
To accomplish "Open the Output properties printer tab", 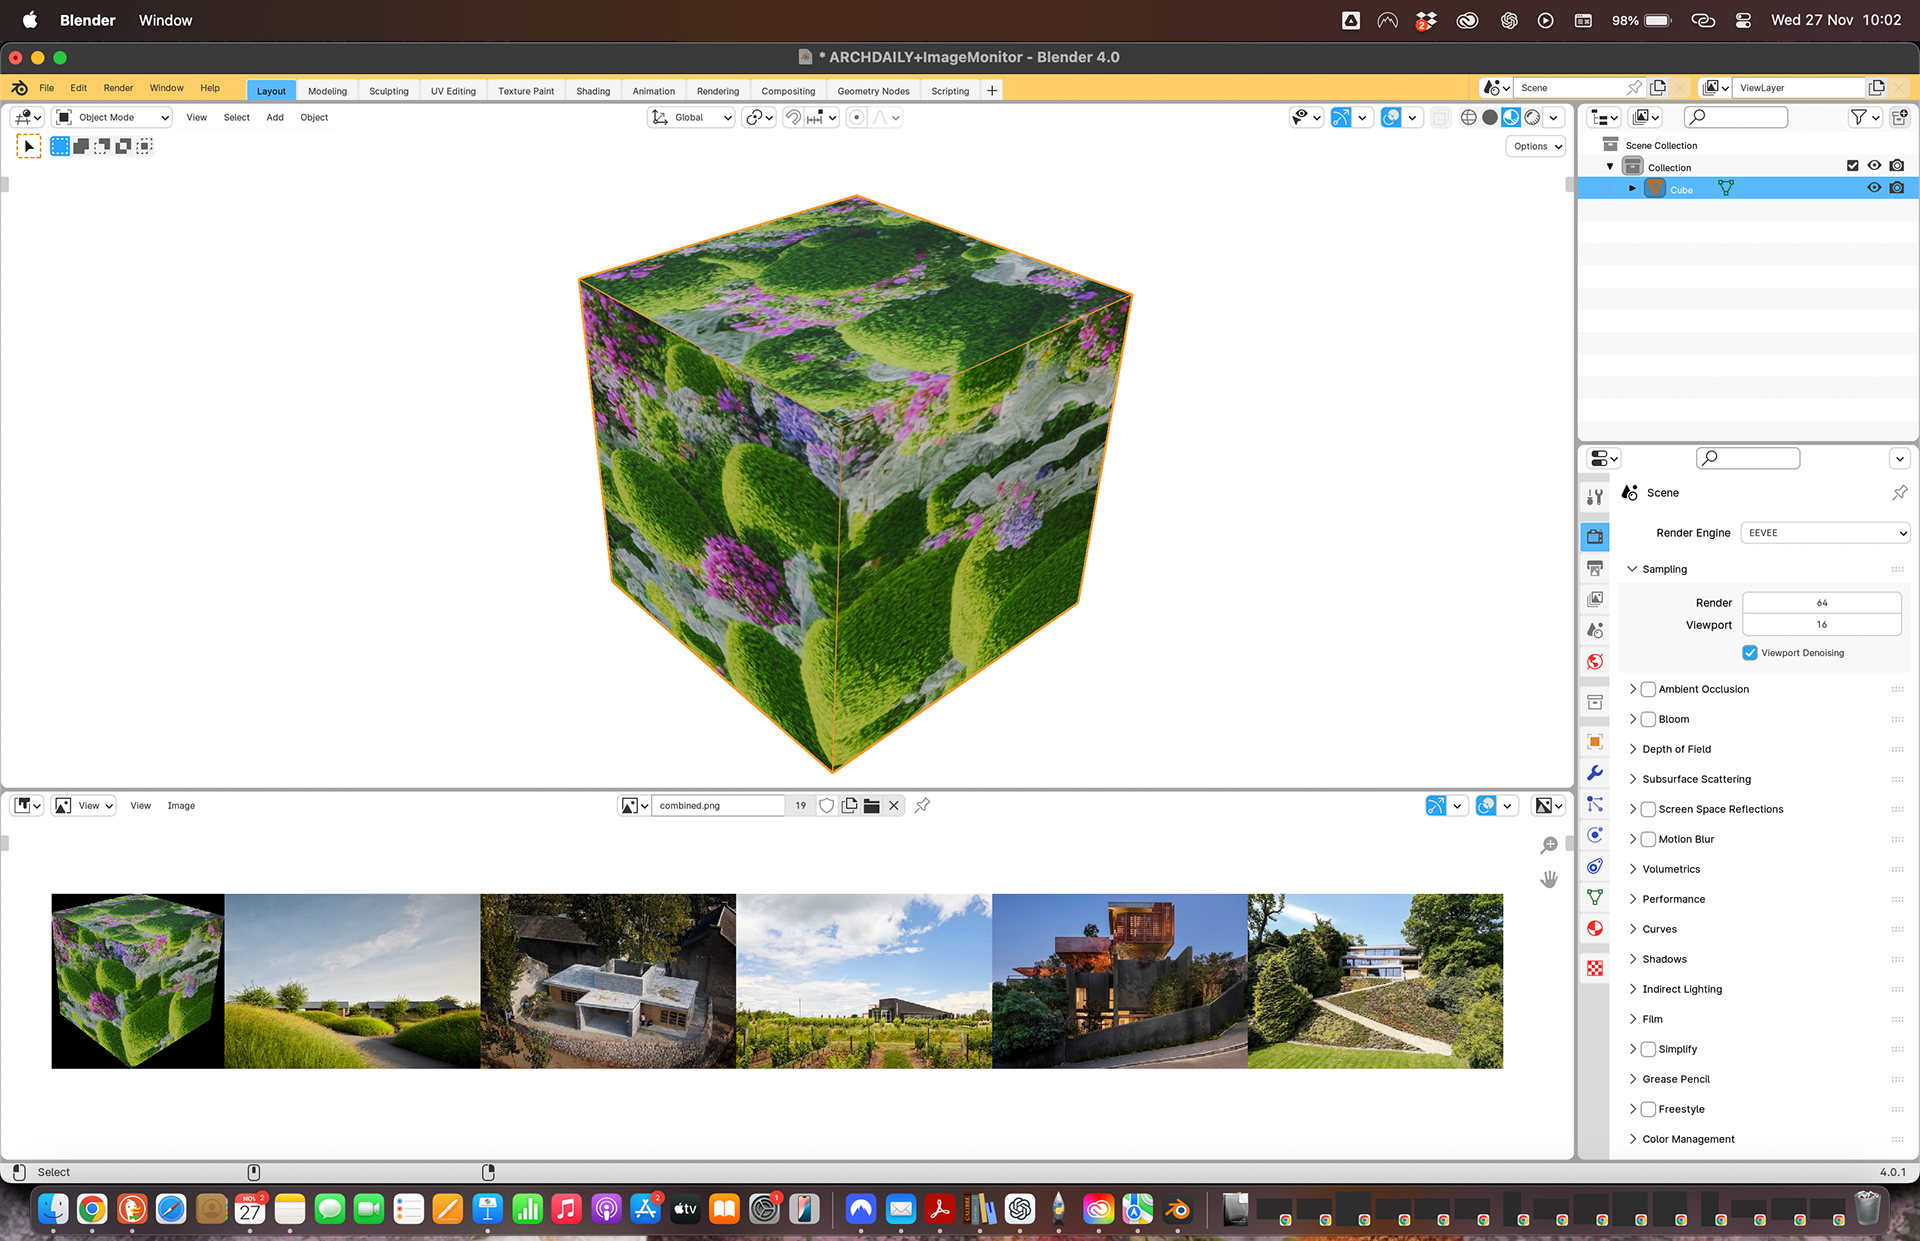I will coord(1595,568).
